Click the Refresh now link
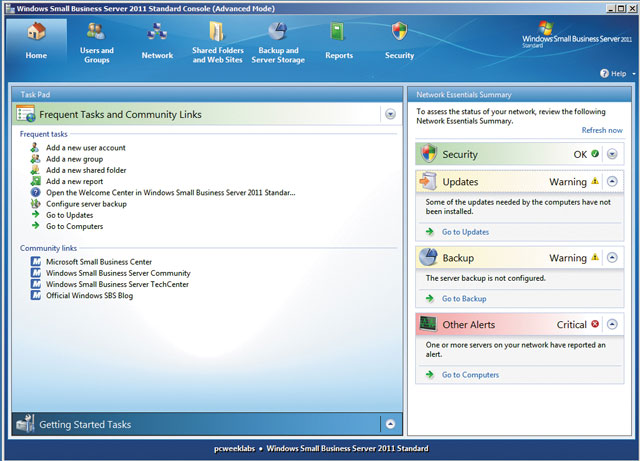Screen dimensions: 640x461 click(602, 130)
